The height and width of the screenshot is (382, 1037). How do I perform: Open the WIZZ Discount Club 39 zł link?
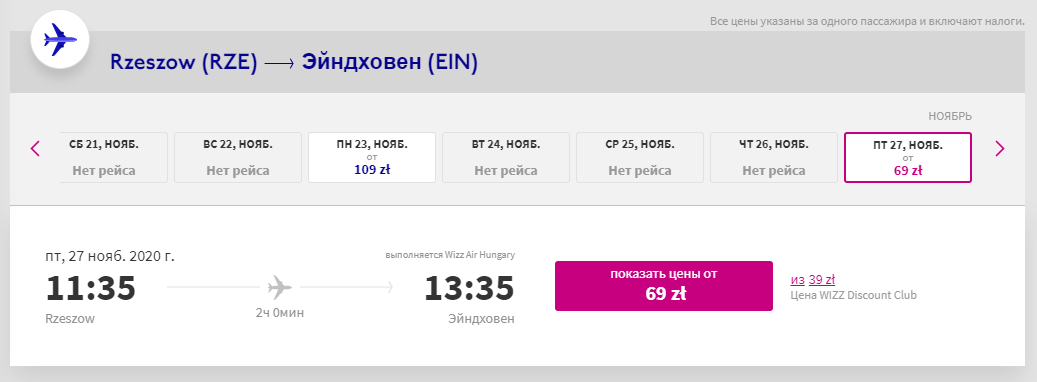pyautogui.click(x=813, y=280)
